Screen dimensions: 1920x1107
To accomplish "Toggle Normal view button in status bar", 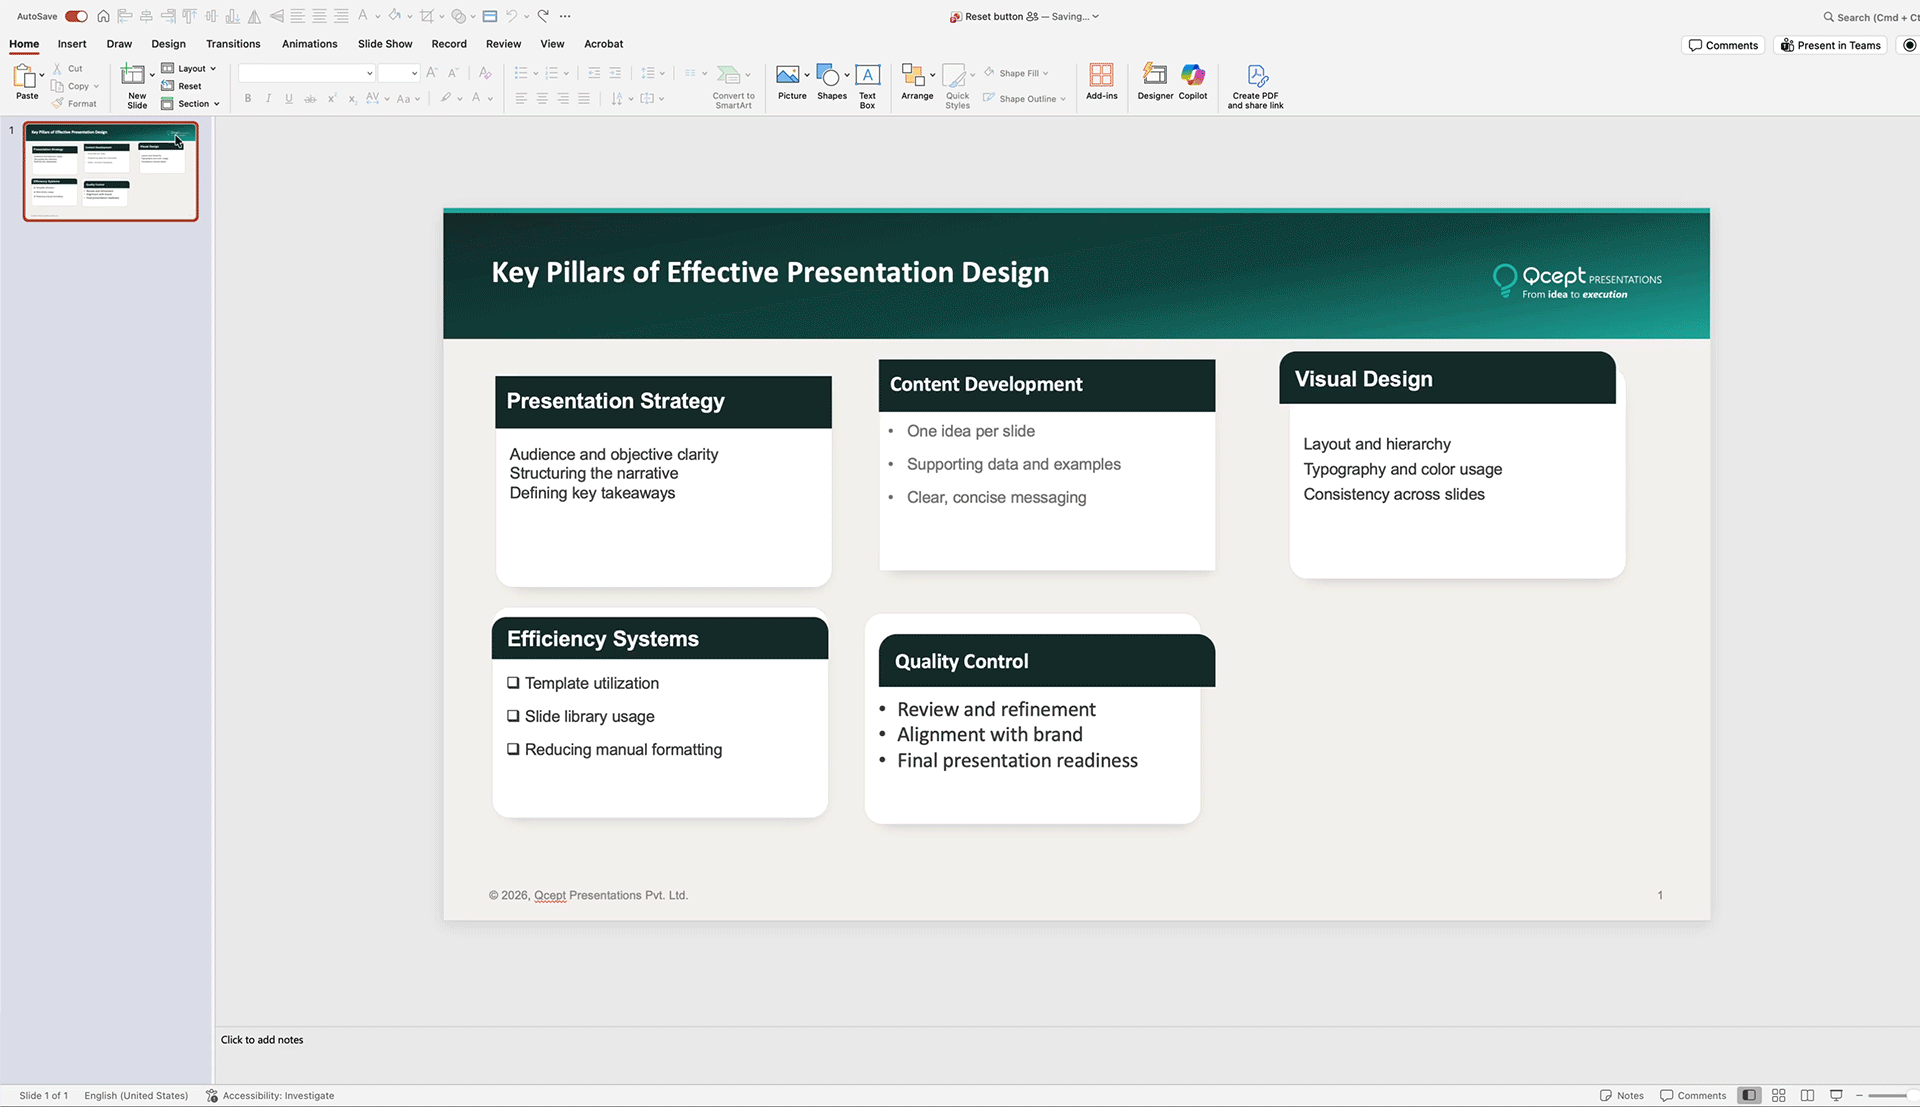I will 1749,1095.
